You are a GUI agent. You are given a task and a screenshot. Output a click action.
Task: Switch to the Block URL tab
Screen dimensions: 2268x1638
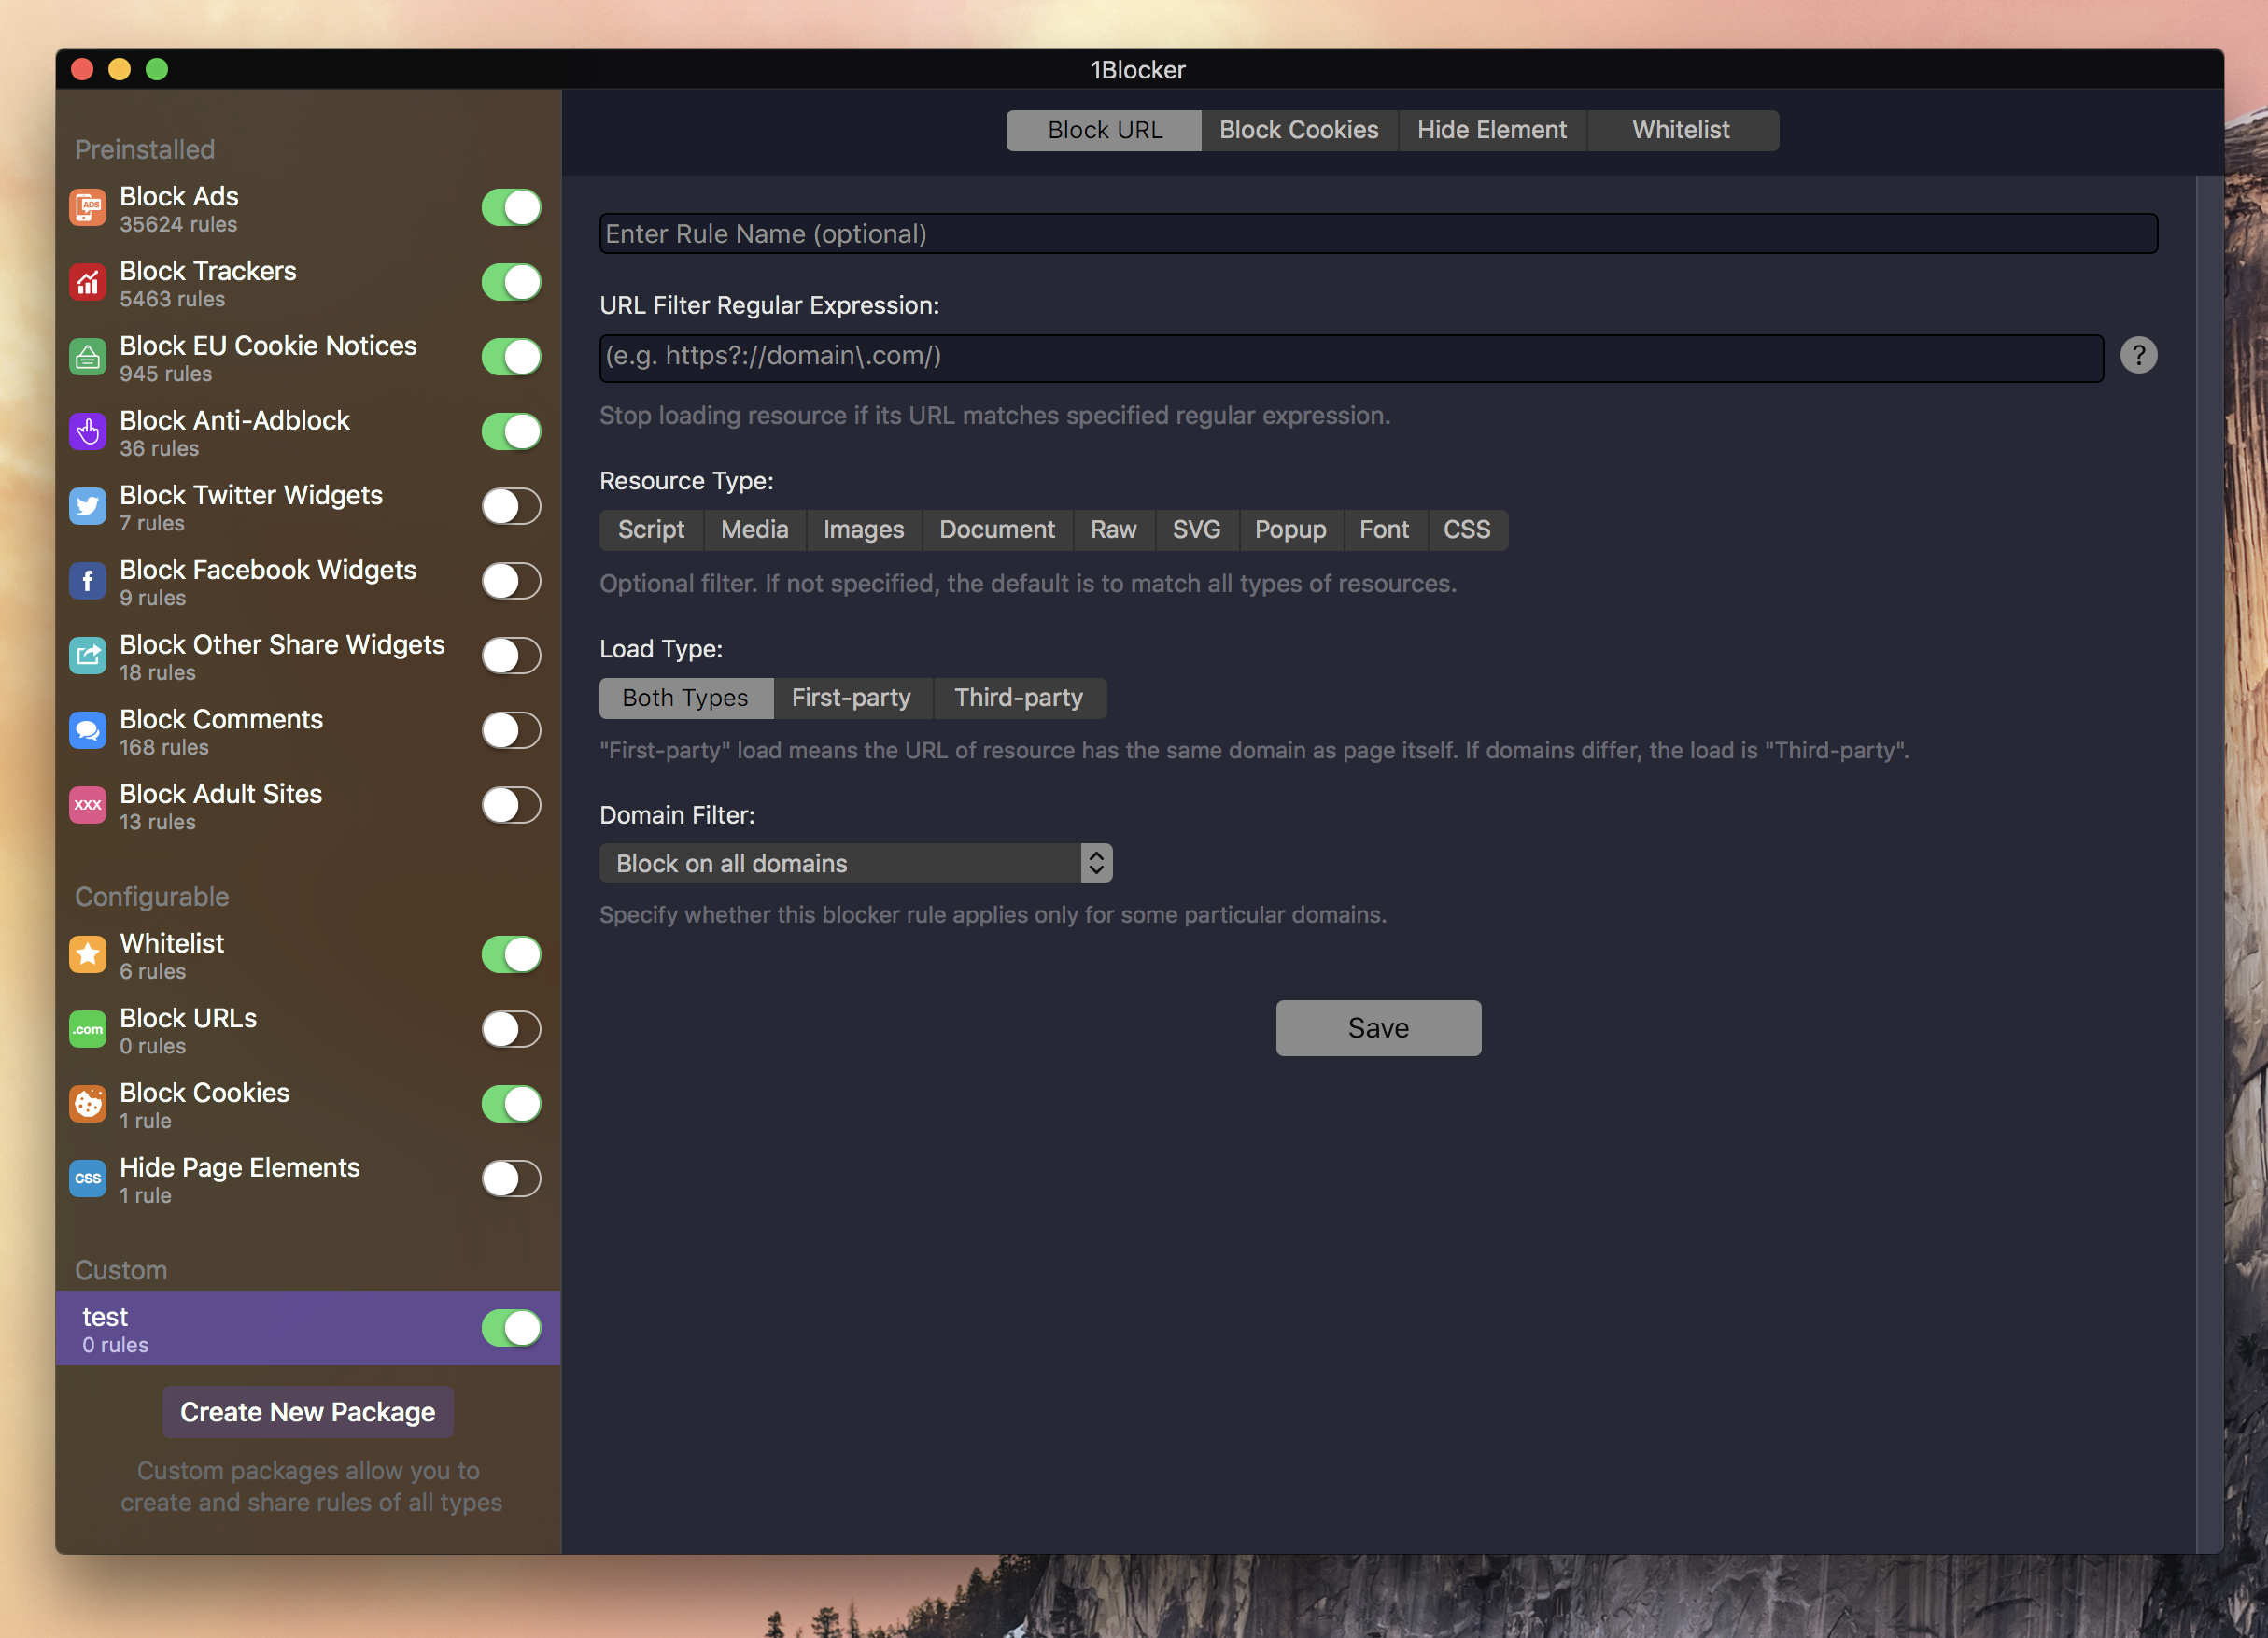pyautogui.click(x=1104, y=130)
